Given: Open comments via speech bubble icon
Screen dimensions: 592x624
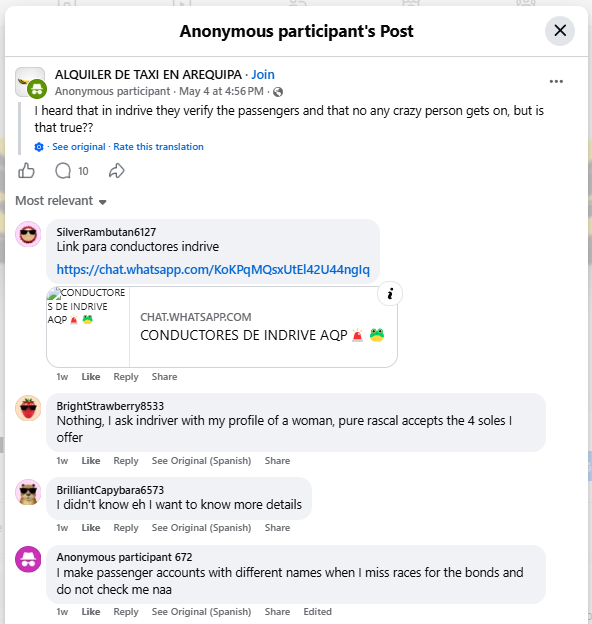Looking at the screenshot, I should (x=63, y=171).
